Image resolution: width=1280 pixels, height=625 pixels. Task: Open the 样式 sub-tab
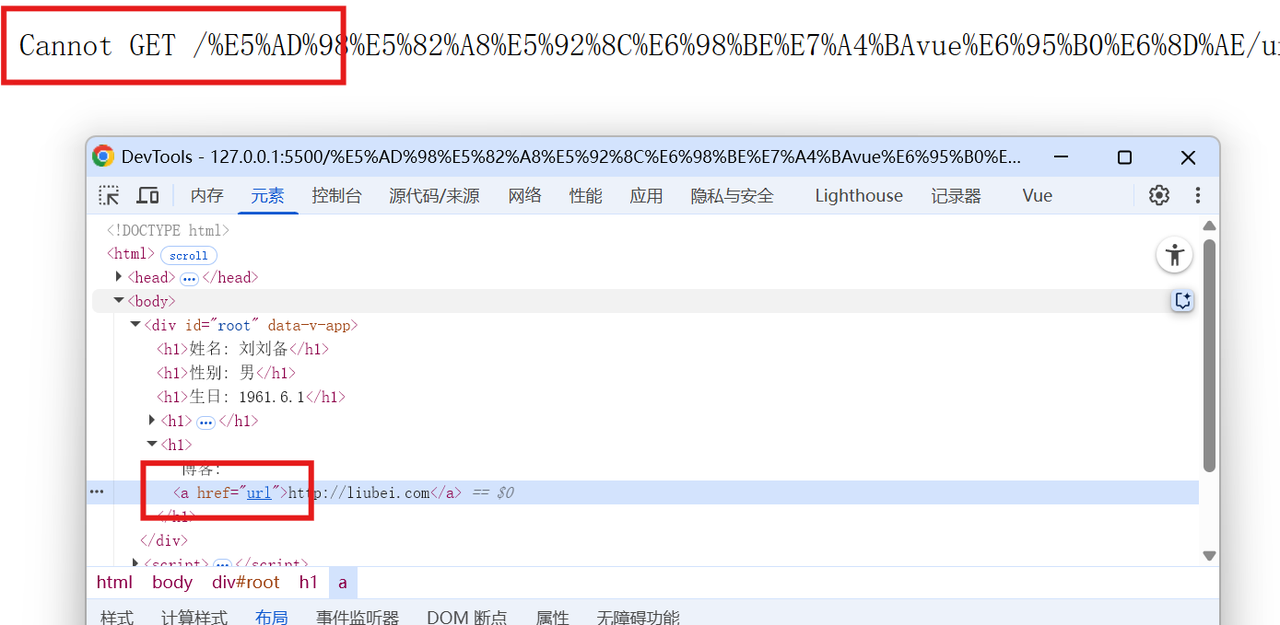point(117,617)
